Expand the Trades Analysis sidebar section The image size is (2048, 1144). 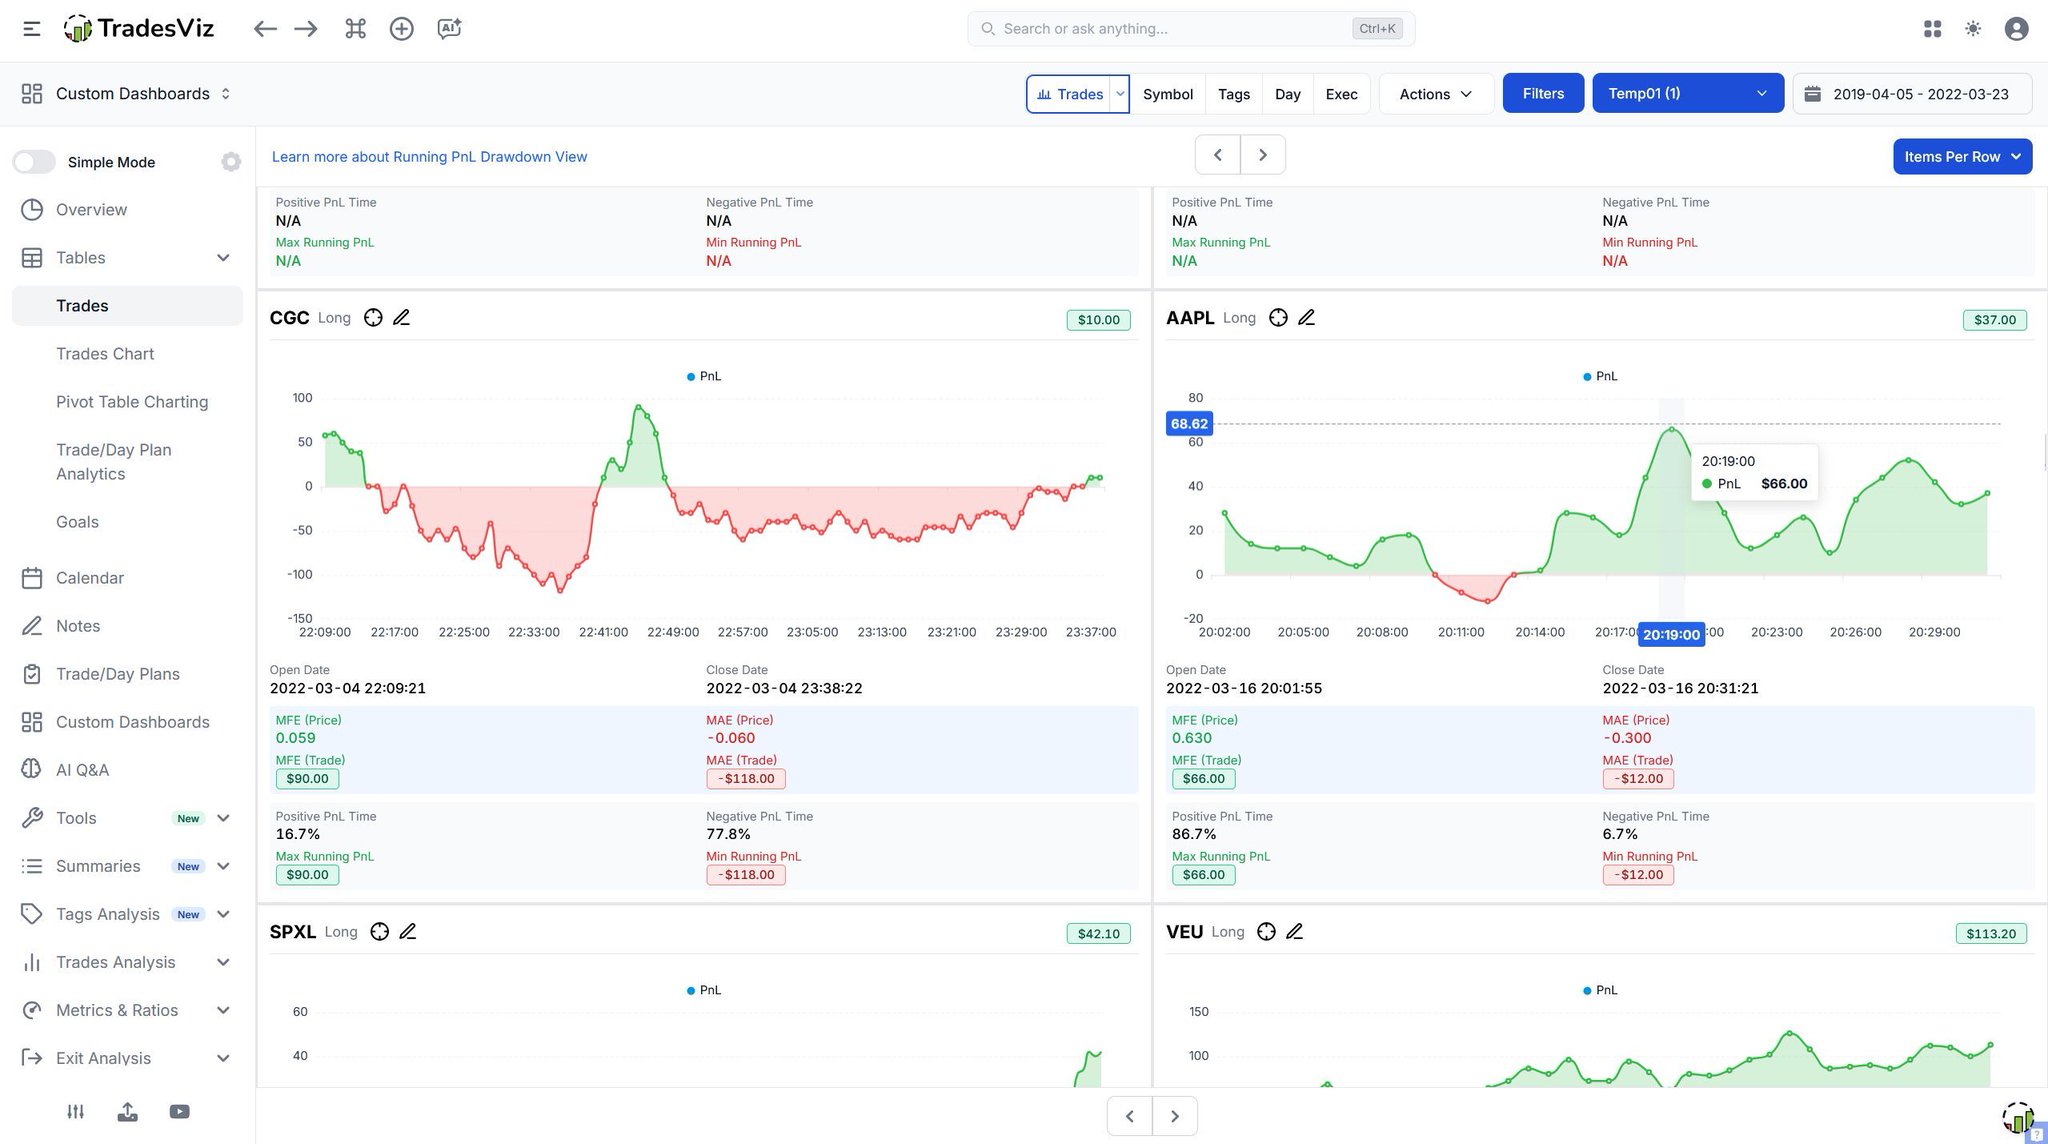point(223,962)
